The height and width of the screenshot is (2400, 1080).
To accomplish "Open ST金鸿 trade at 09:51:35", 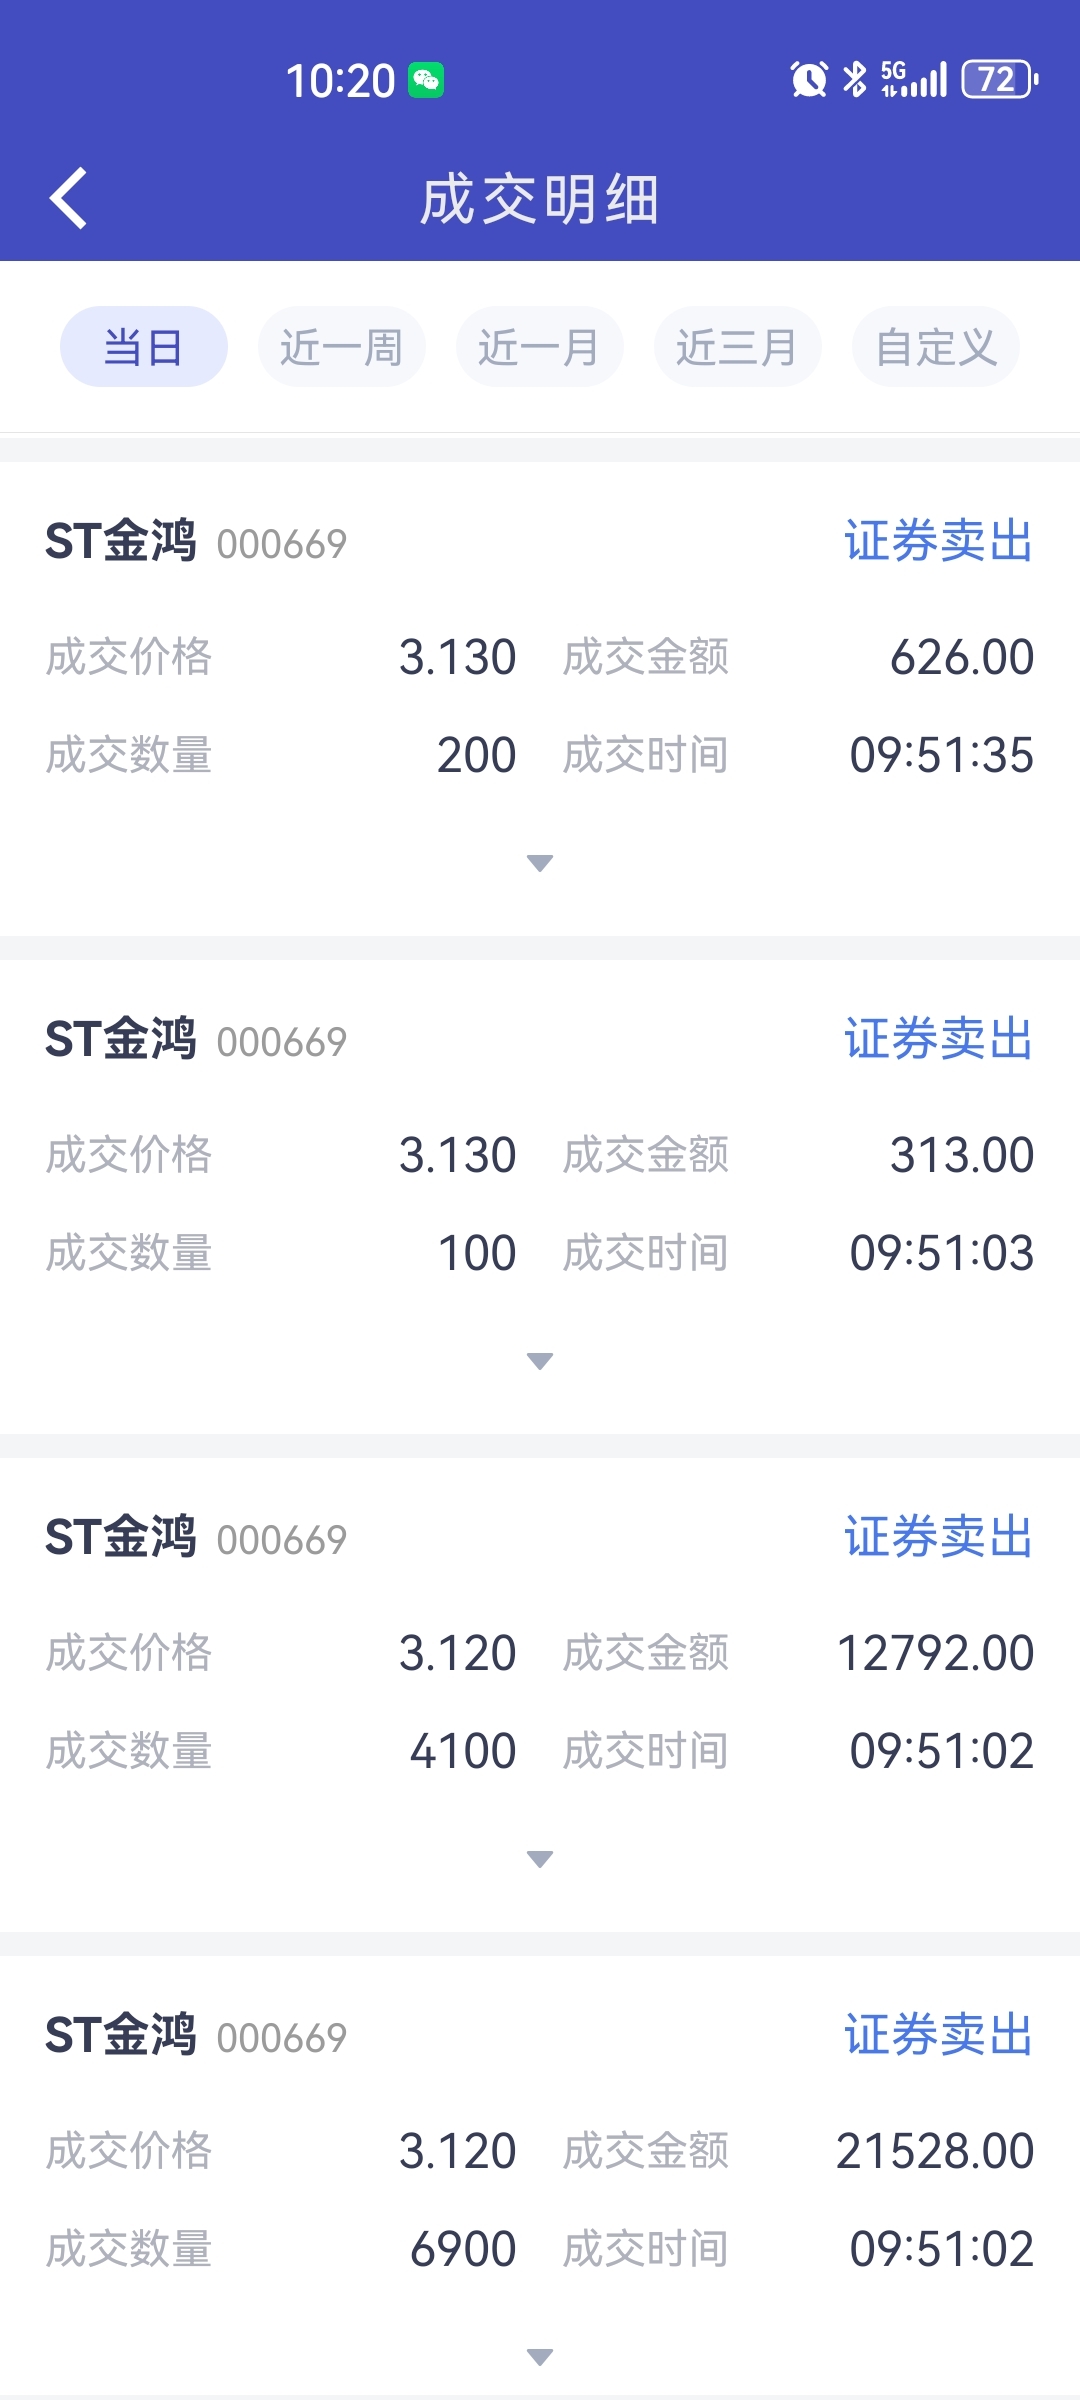I will [x=121, y=541].
